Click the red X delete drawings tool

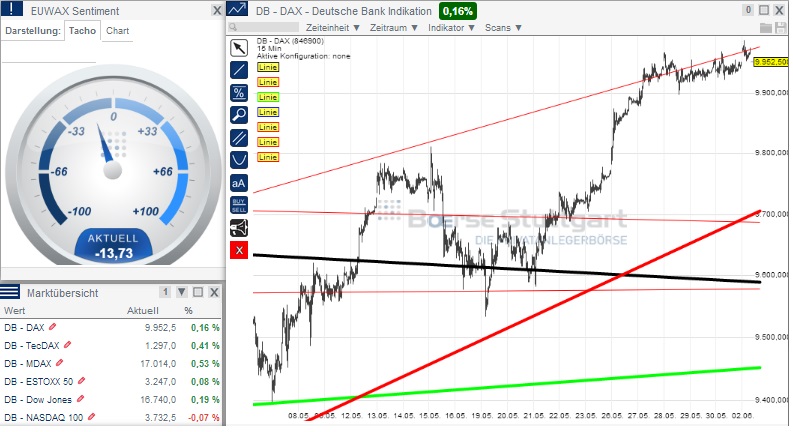pyautogui.click(x=239, y=250)
